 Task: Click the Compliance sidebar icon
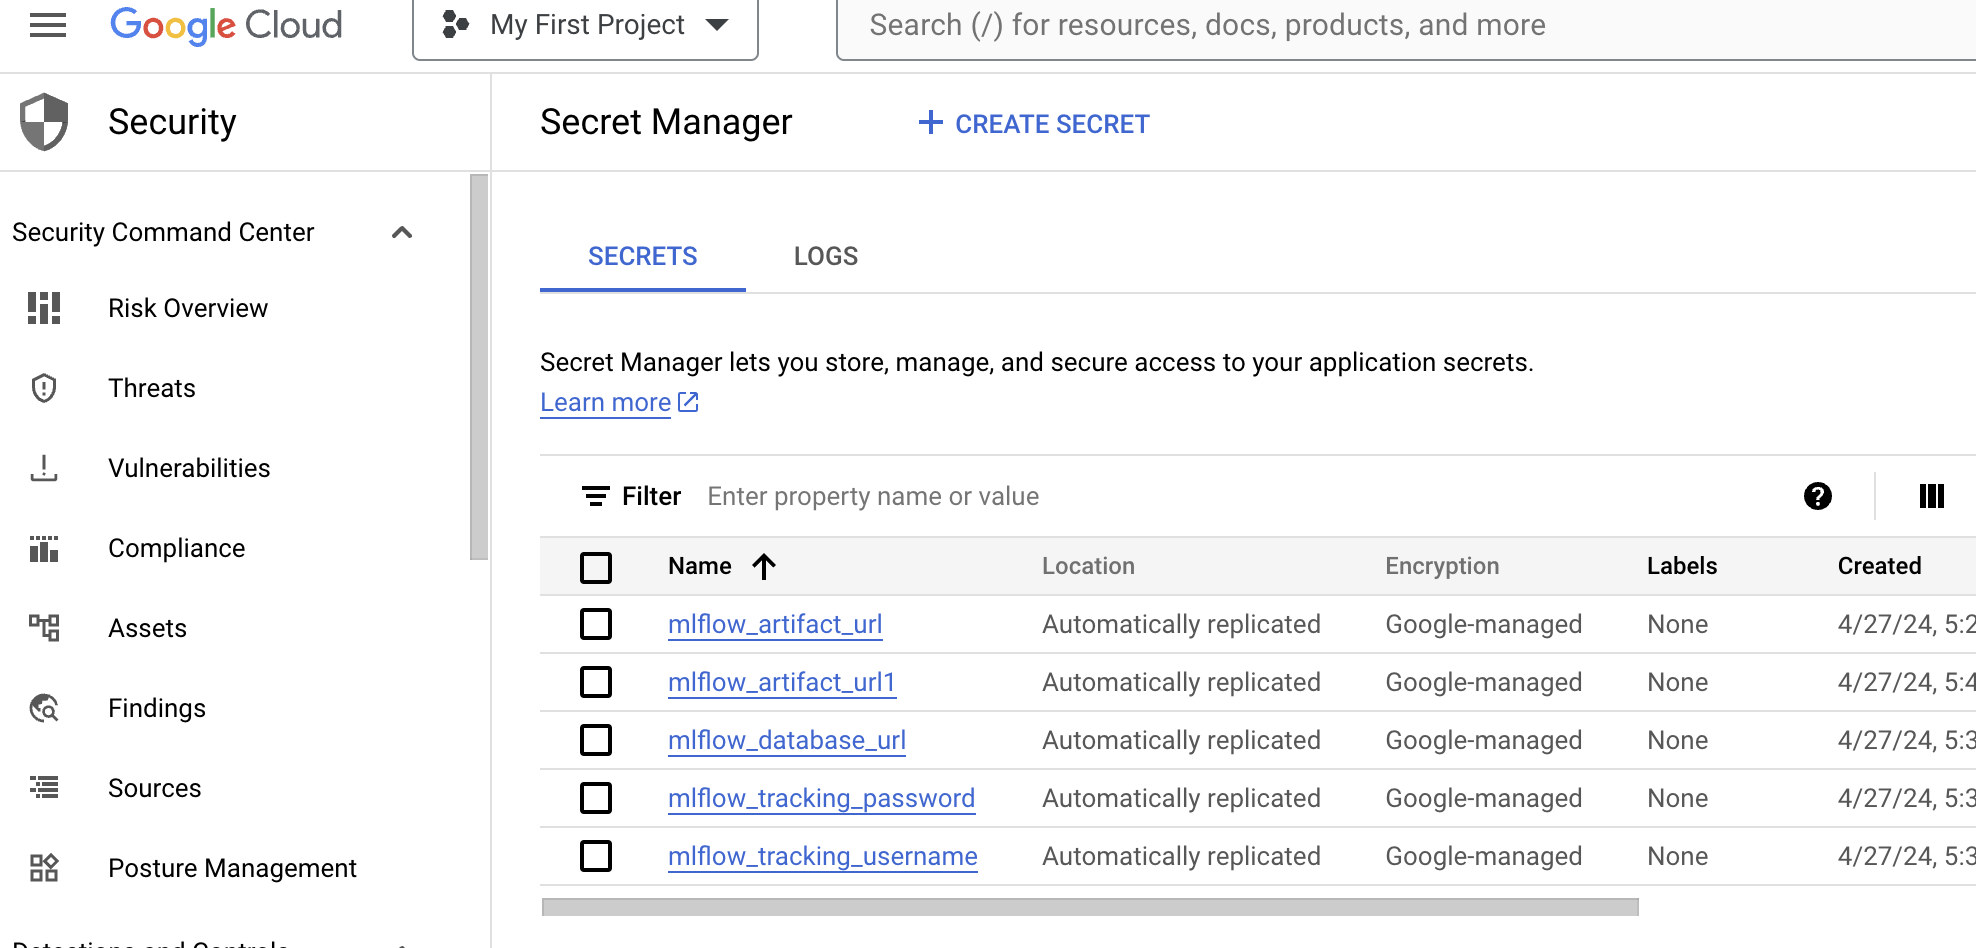click(x=43, y=548)
